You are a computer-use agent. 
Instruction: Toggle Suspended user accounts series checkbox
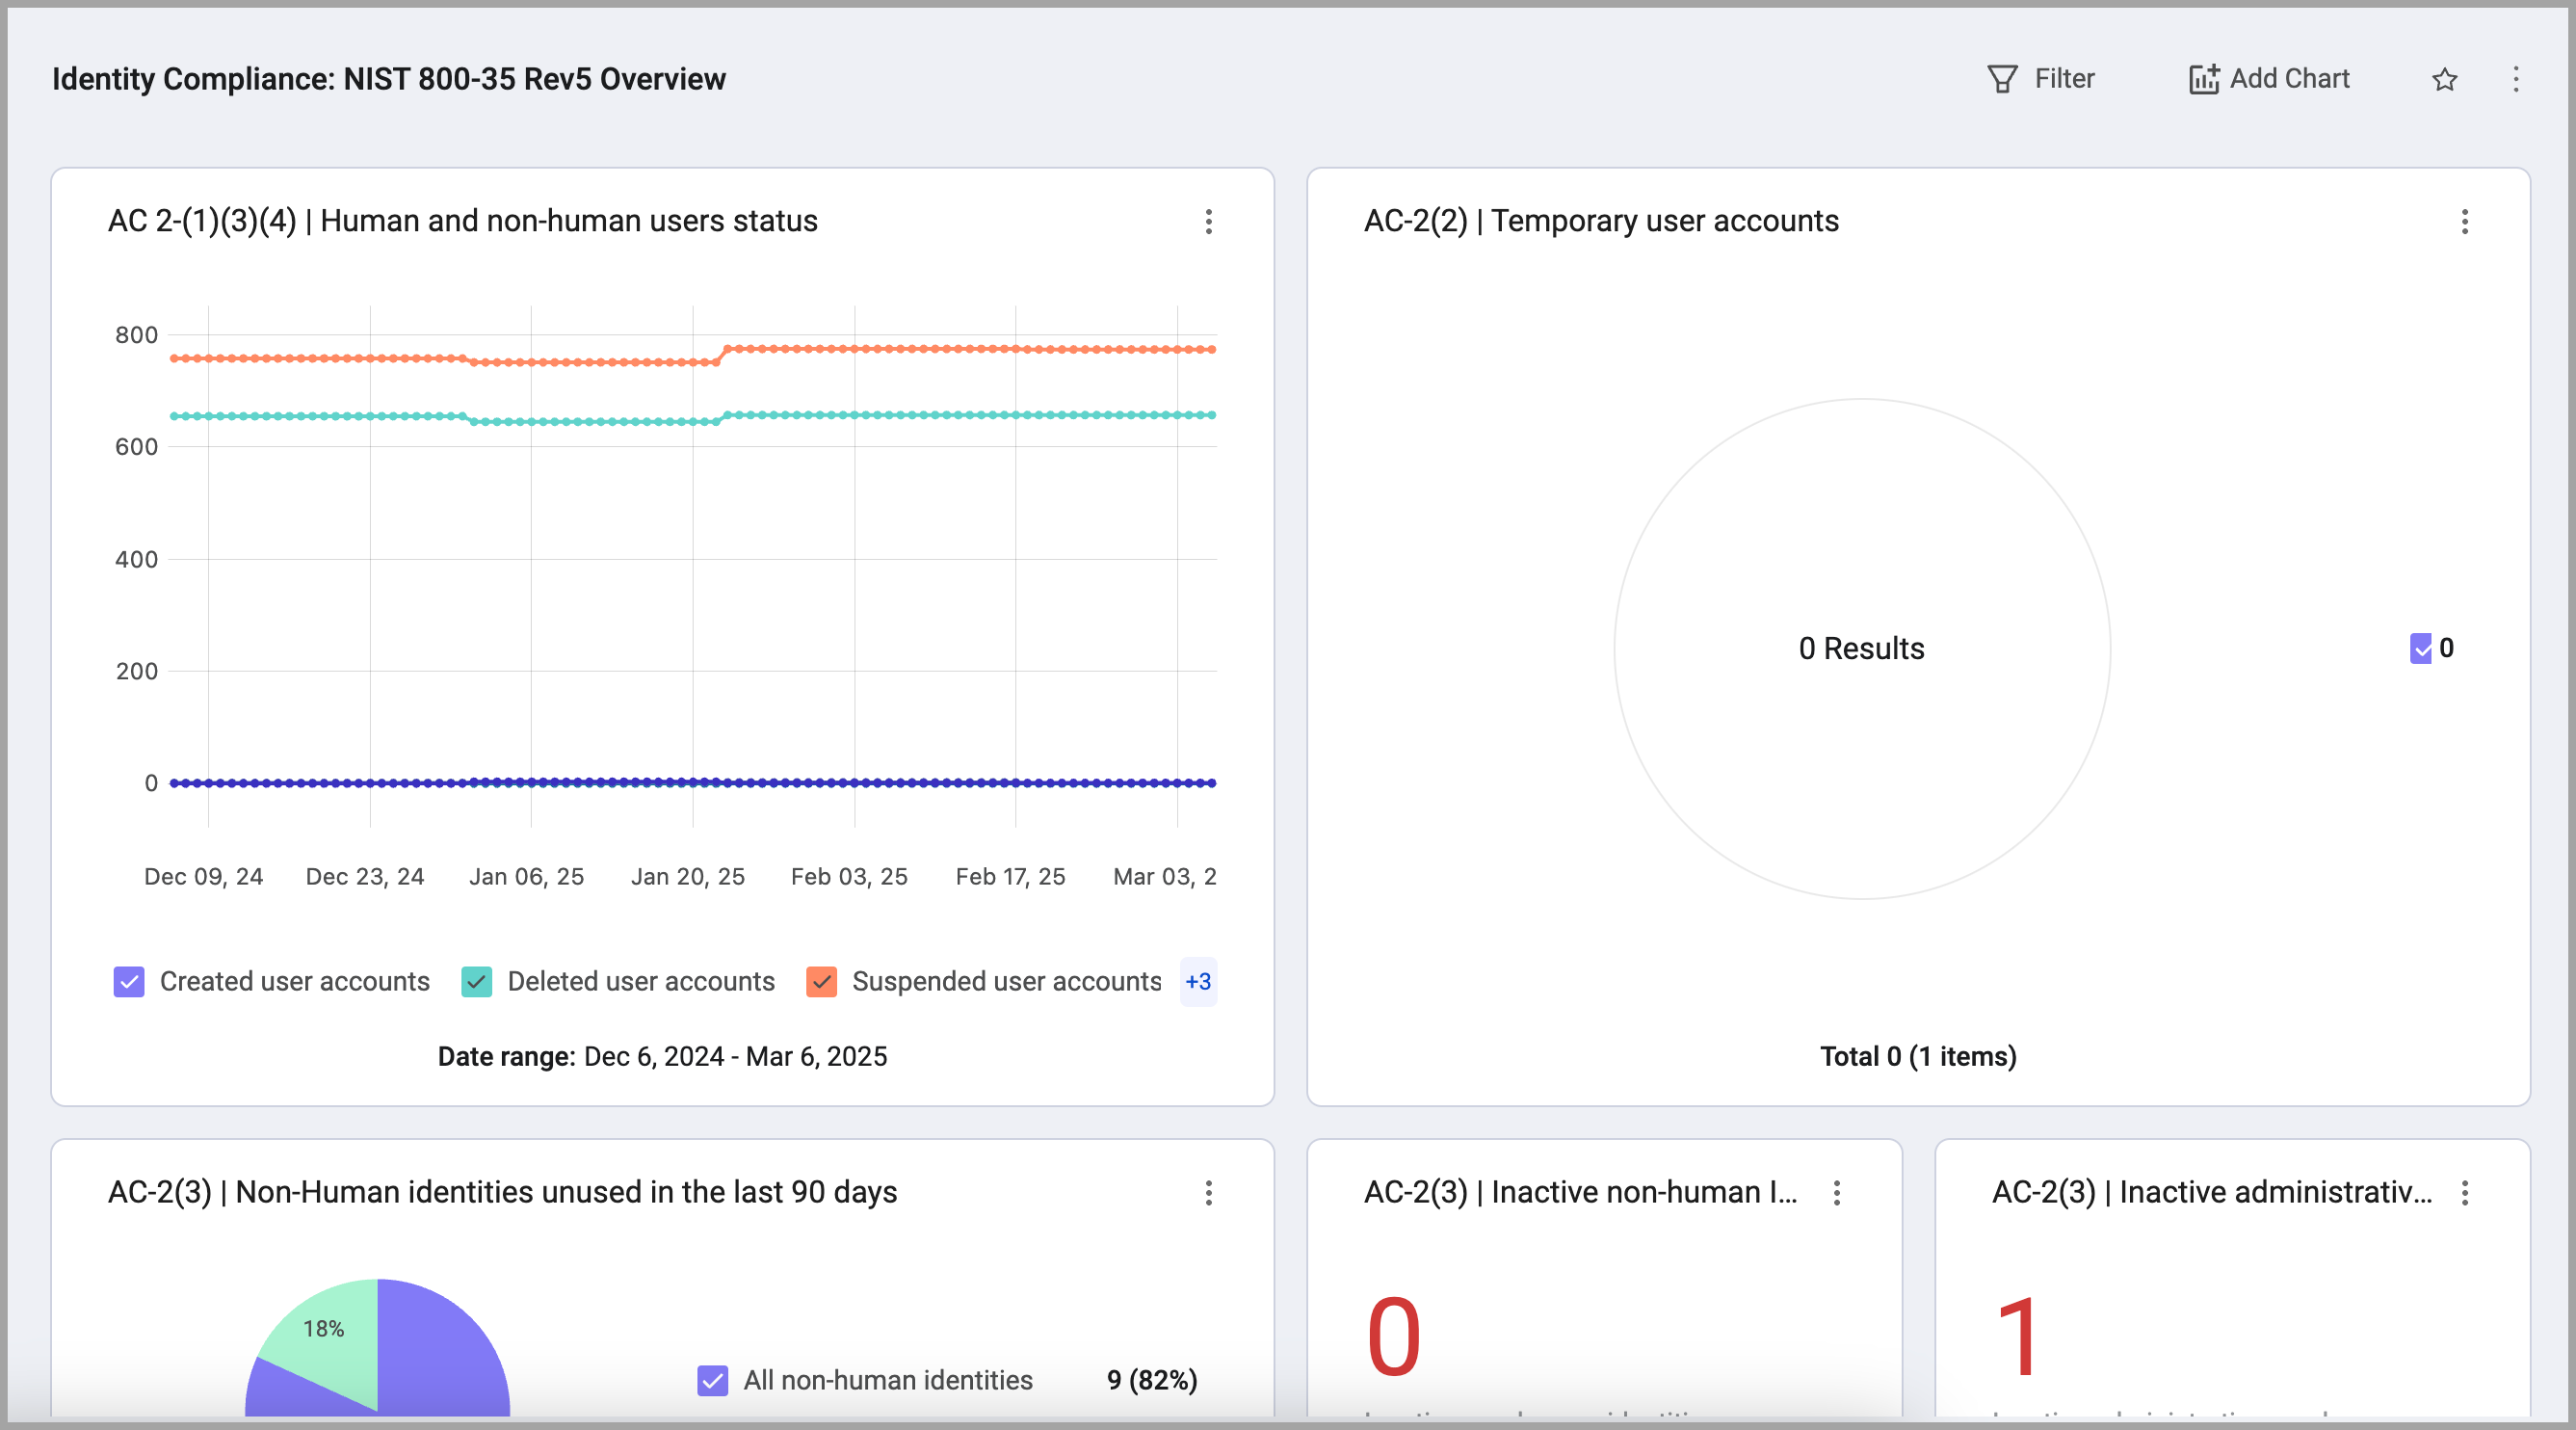point(821,981)
